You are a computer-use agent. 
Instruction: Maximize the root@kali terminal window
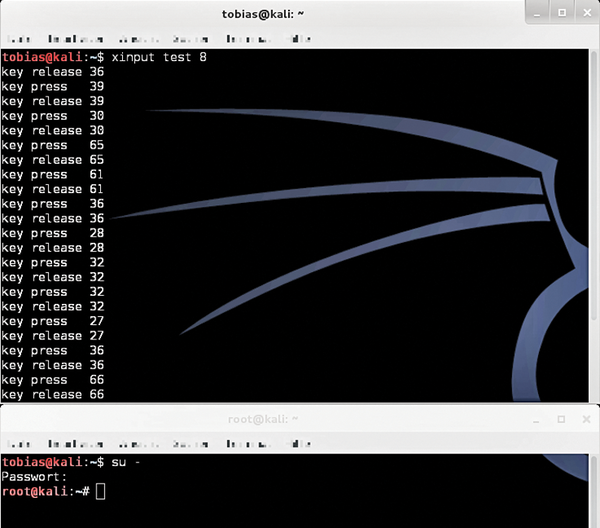click(x=561, y=420)
